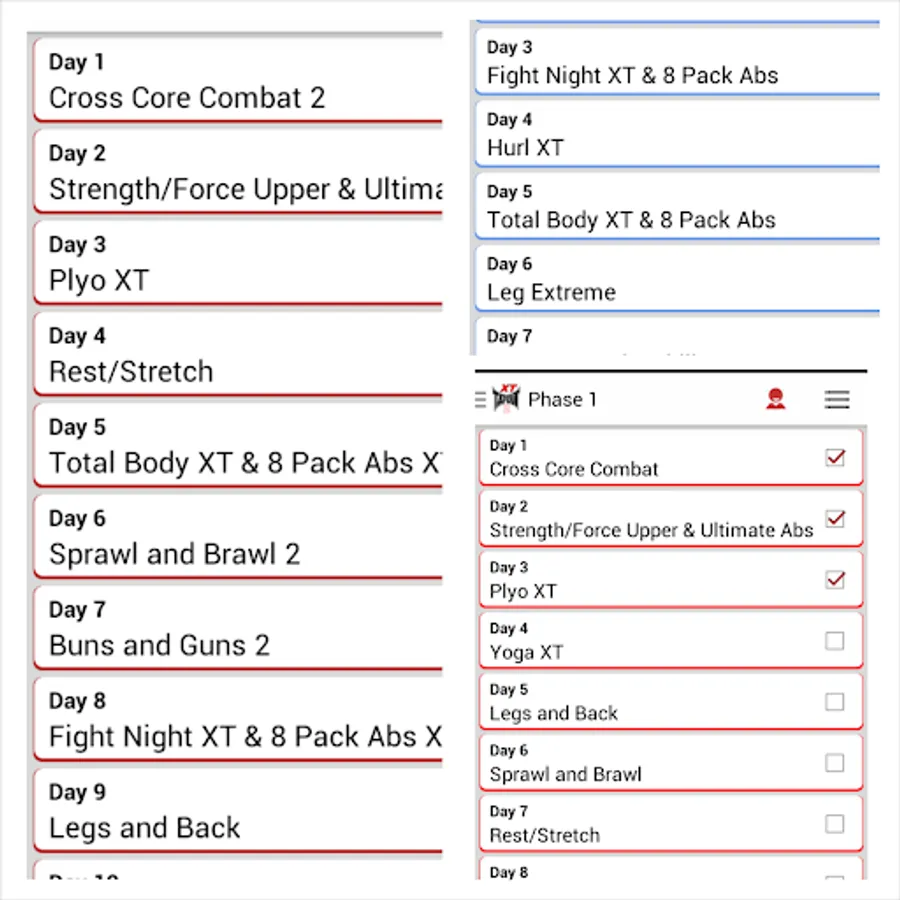Mark Day 5 Legs and Back complete
This screenshot has width=900, height=900.
[835, 702]
